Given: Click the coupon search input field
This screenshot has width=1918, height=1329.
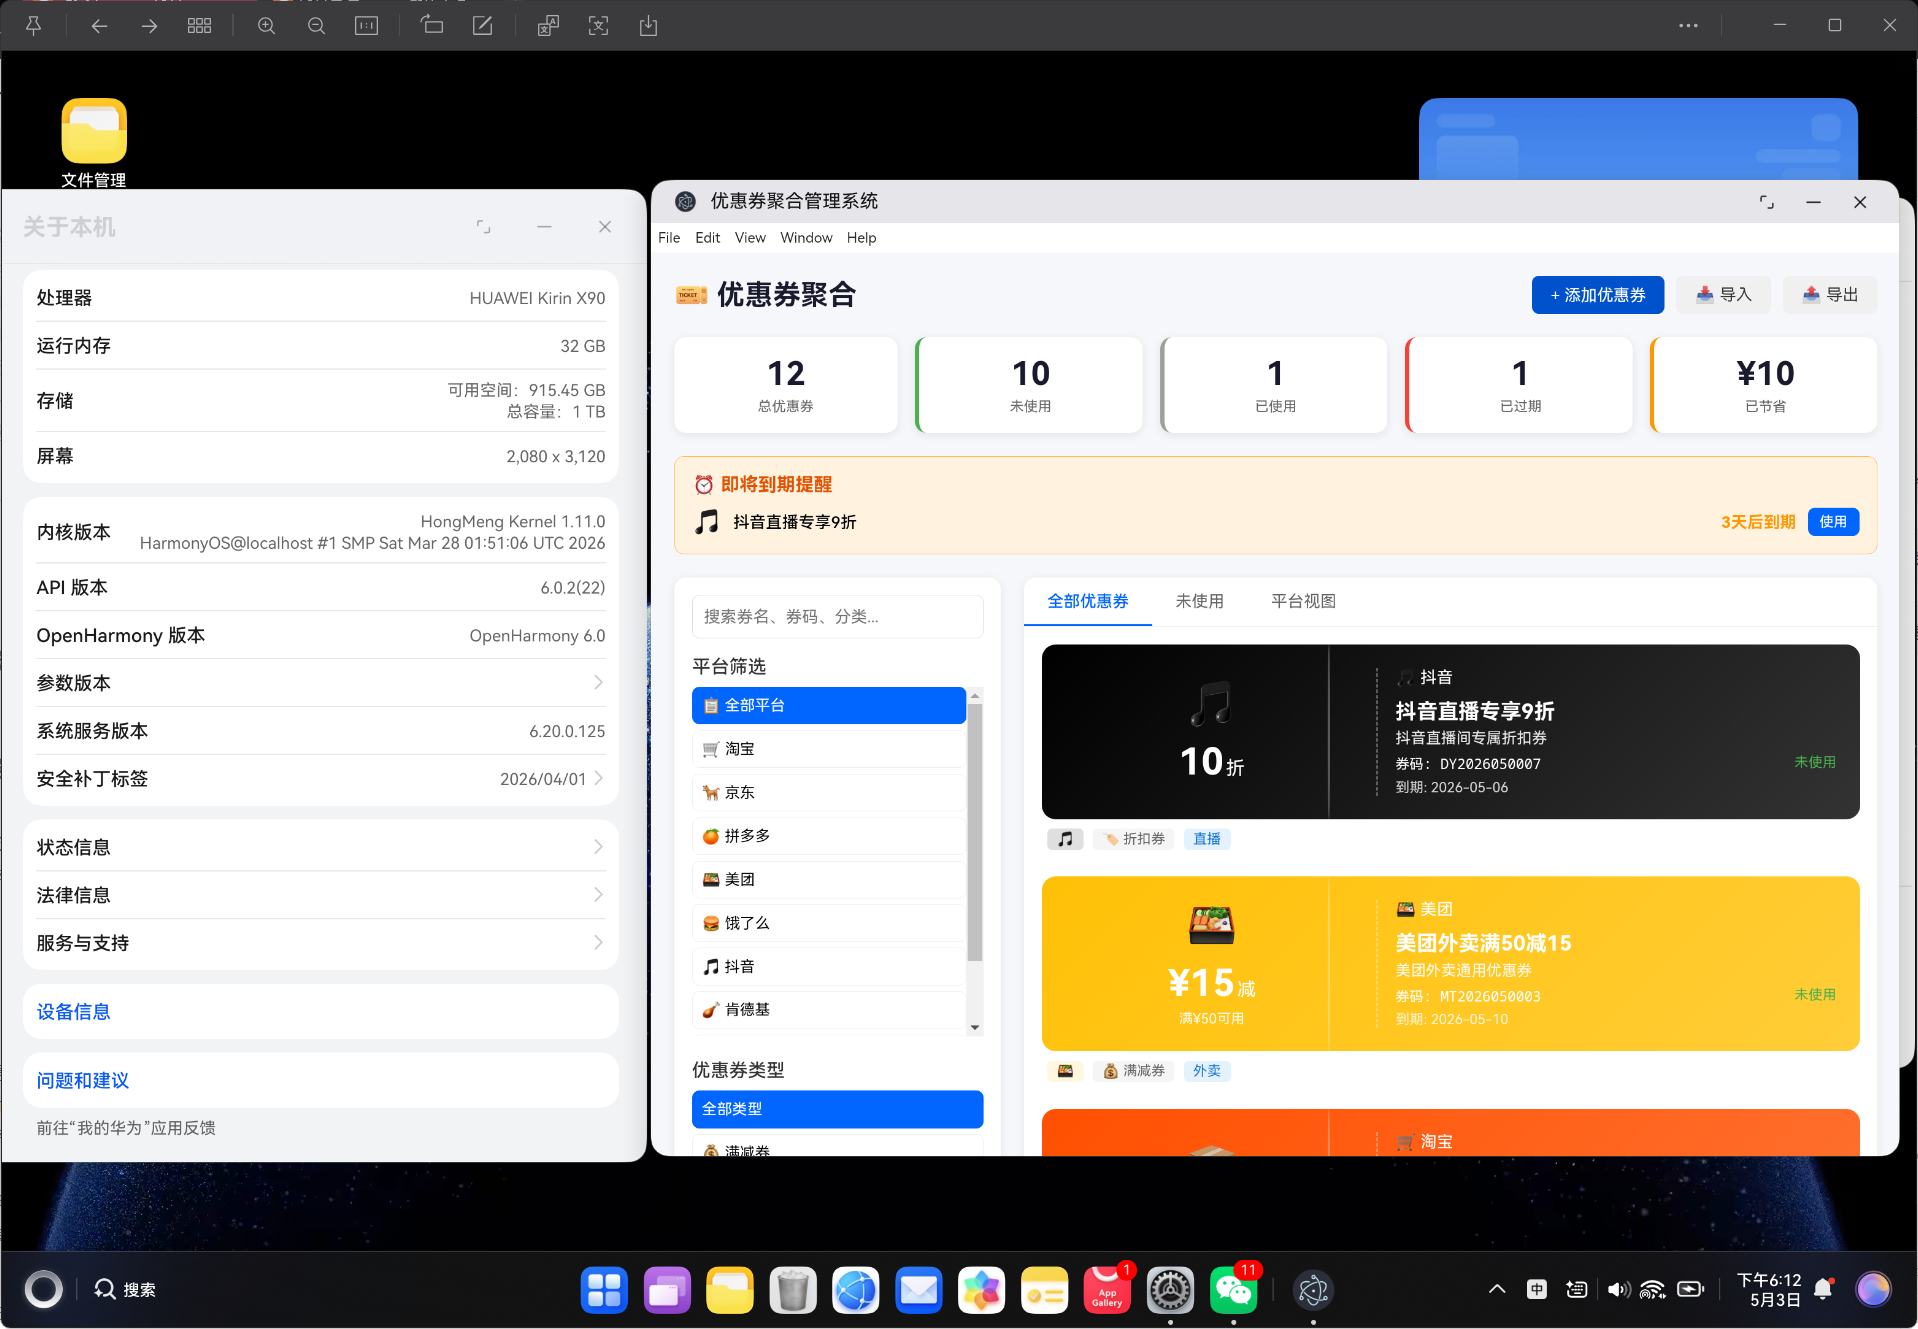Looking at the screenshot, I should [x=837, y=617].
